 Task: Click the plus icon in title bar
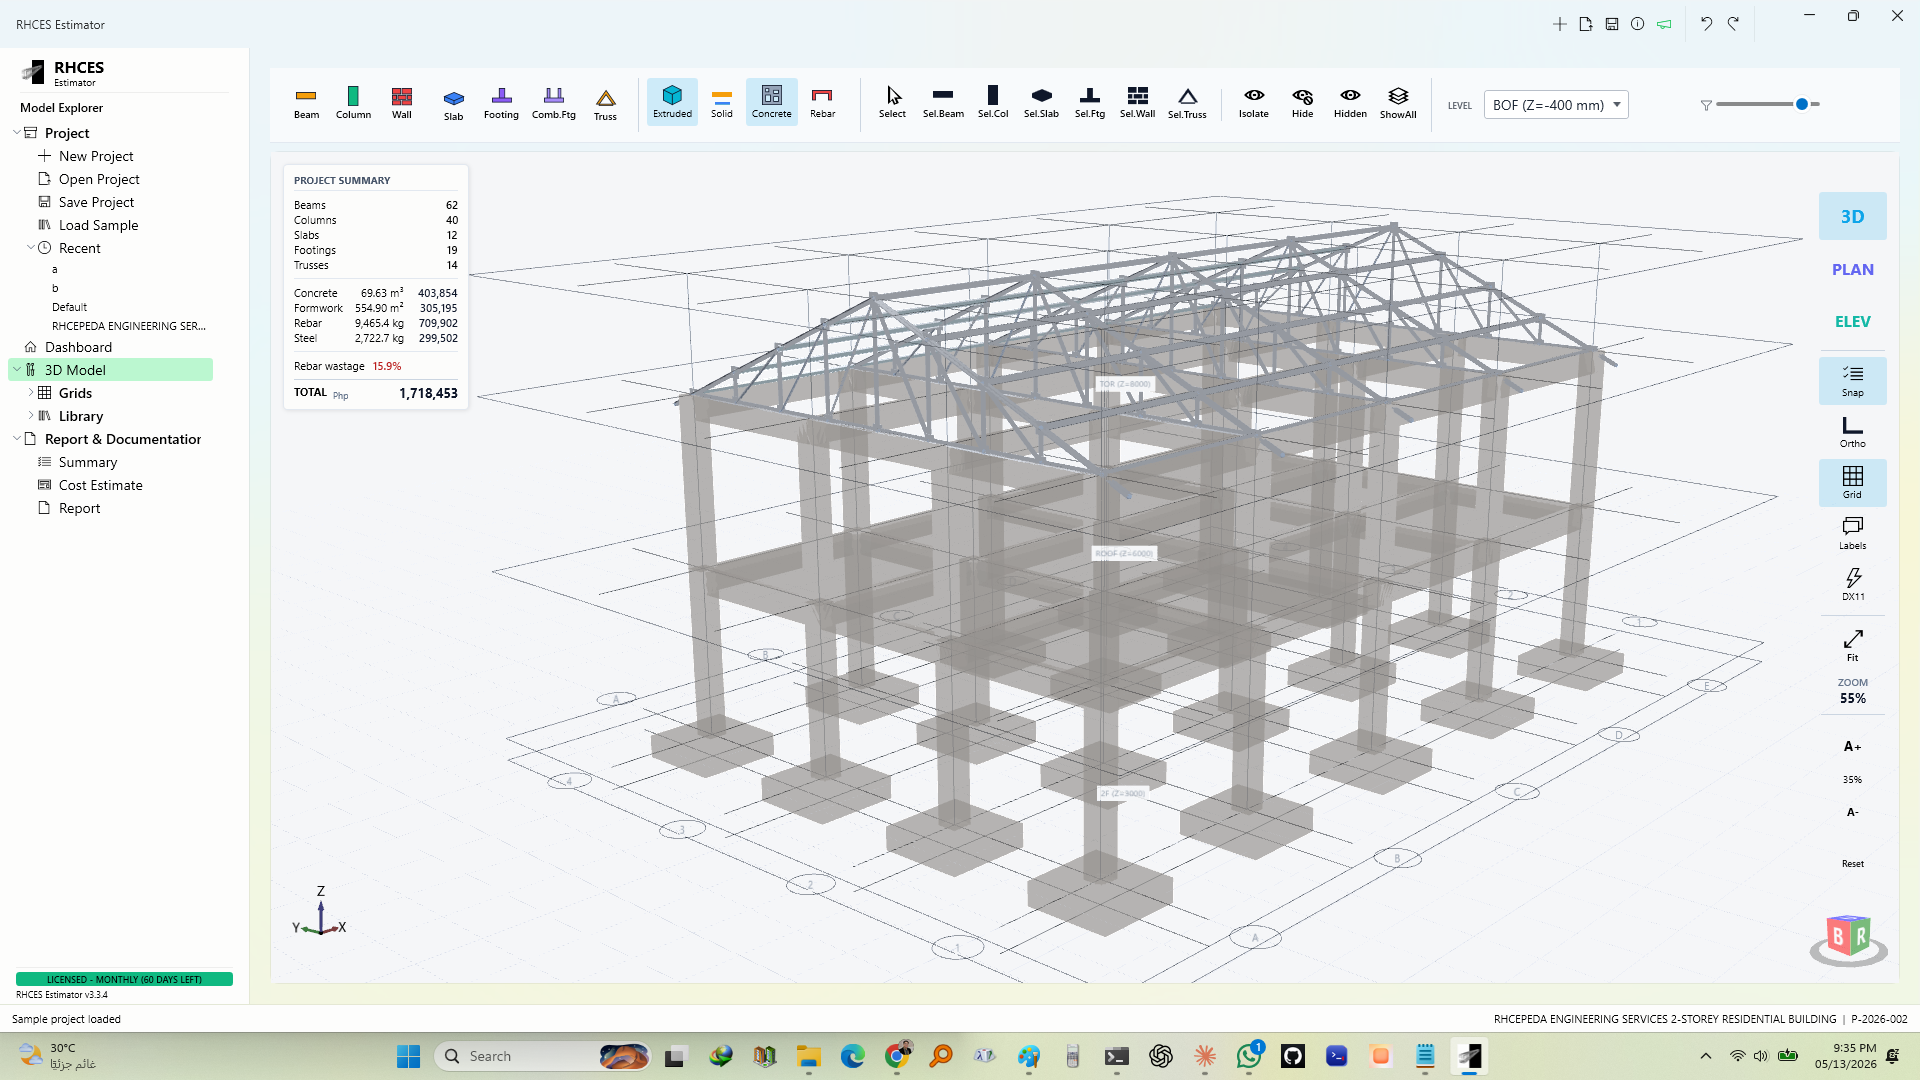(1559, 24)
